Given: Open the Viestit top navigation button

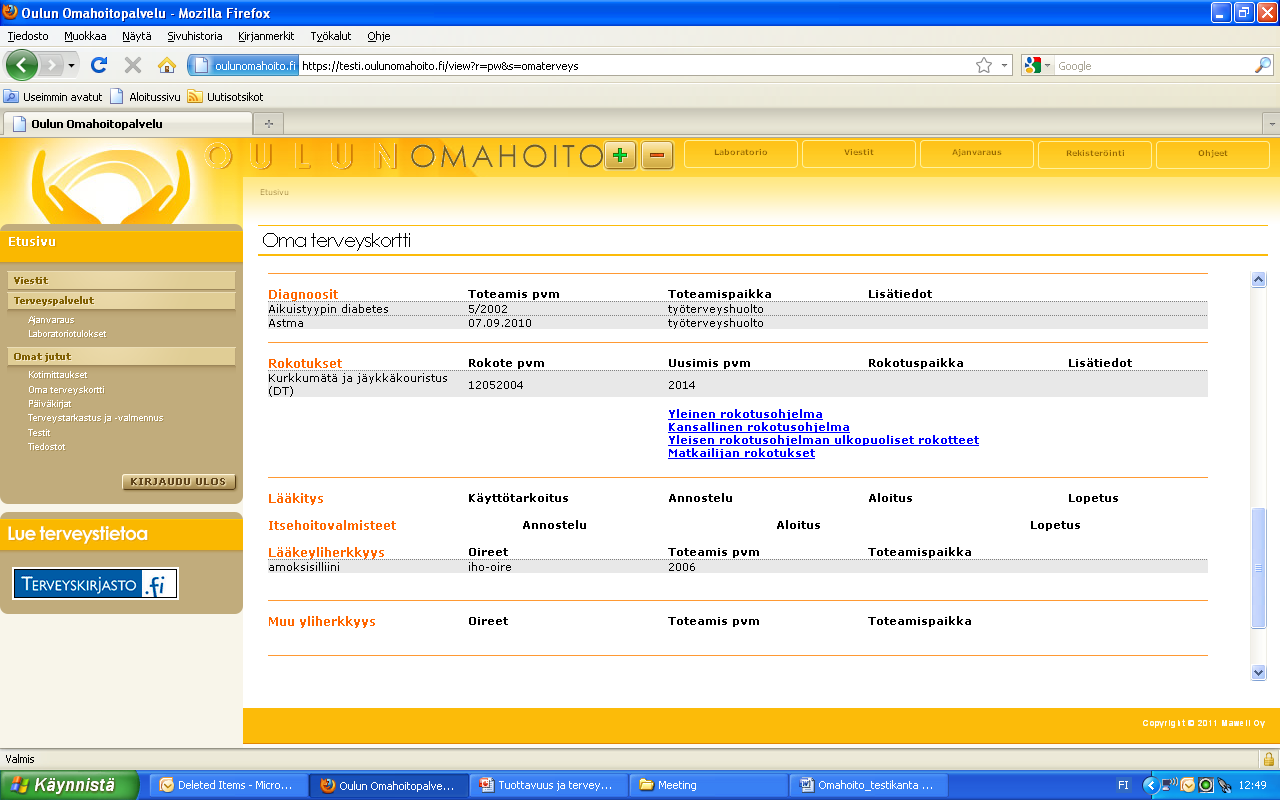Looking at the screenshot, I should tap(859, 154).
